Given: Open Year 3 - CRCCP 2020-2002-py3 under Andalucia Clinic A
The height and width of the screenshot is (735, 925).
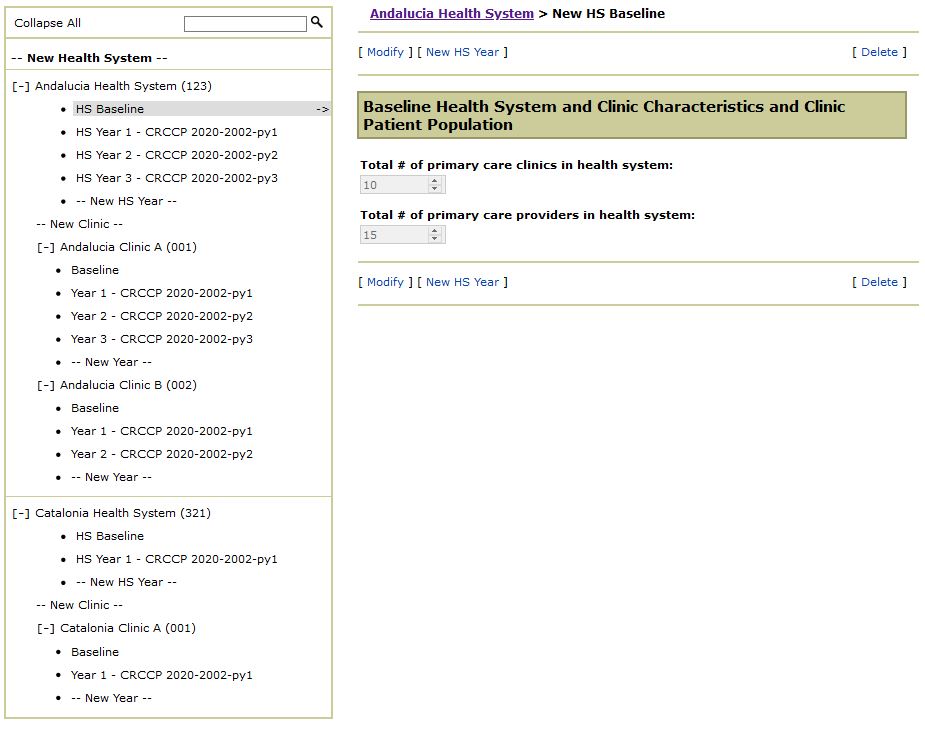Looking at the screenshot, I should (x=162, y=339).
